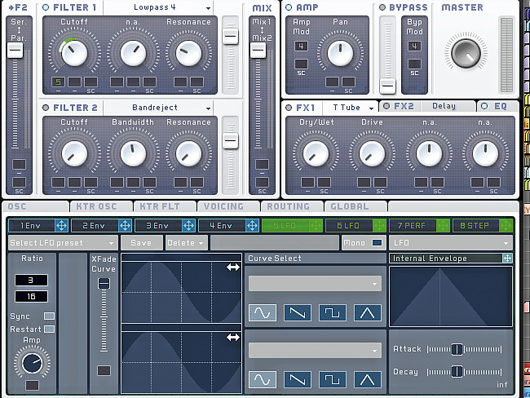Switch to the OSC tab
This screenshot has height=398, width=530.
(x=35, y=206)
